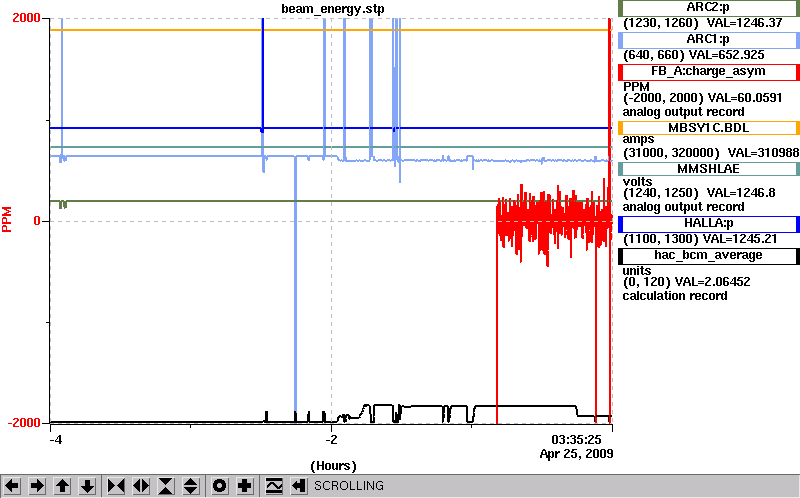Click the MMSHLAE VAL=1246.8 reading
The image size is (800, 498).
pyautogui.click(x=741, y=193)
